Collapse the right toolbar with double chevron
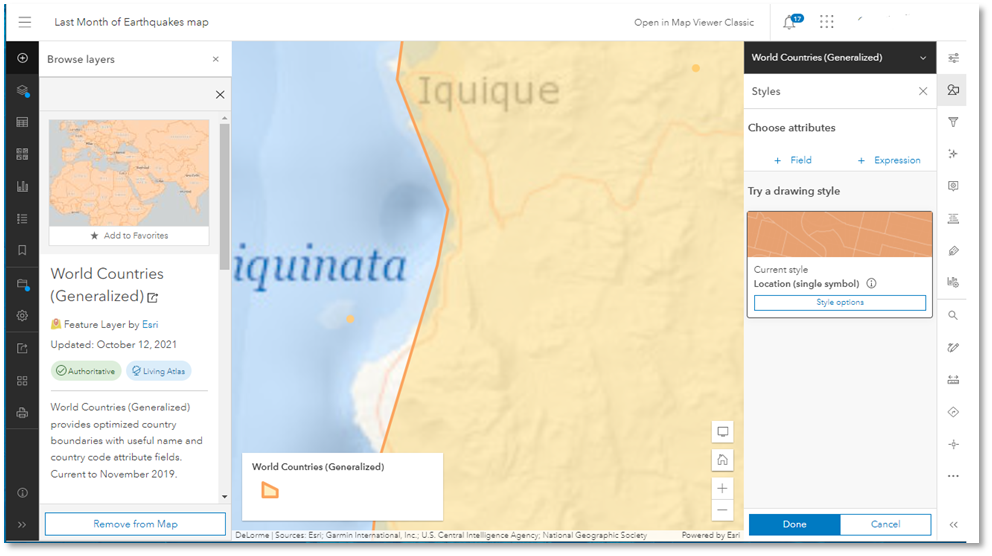The width and height of the screenshot is (992, 556). (953, 524)
